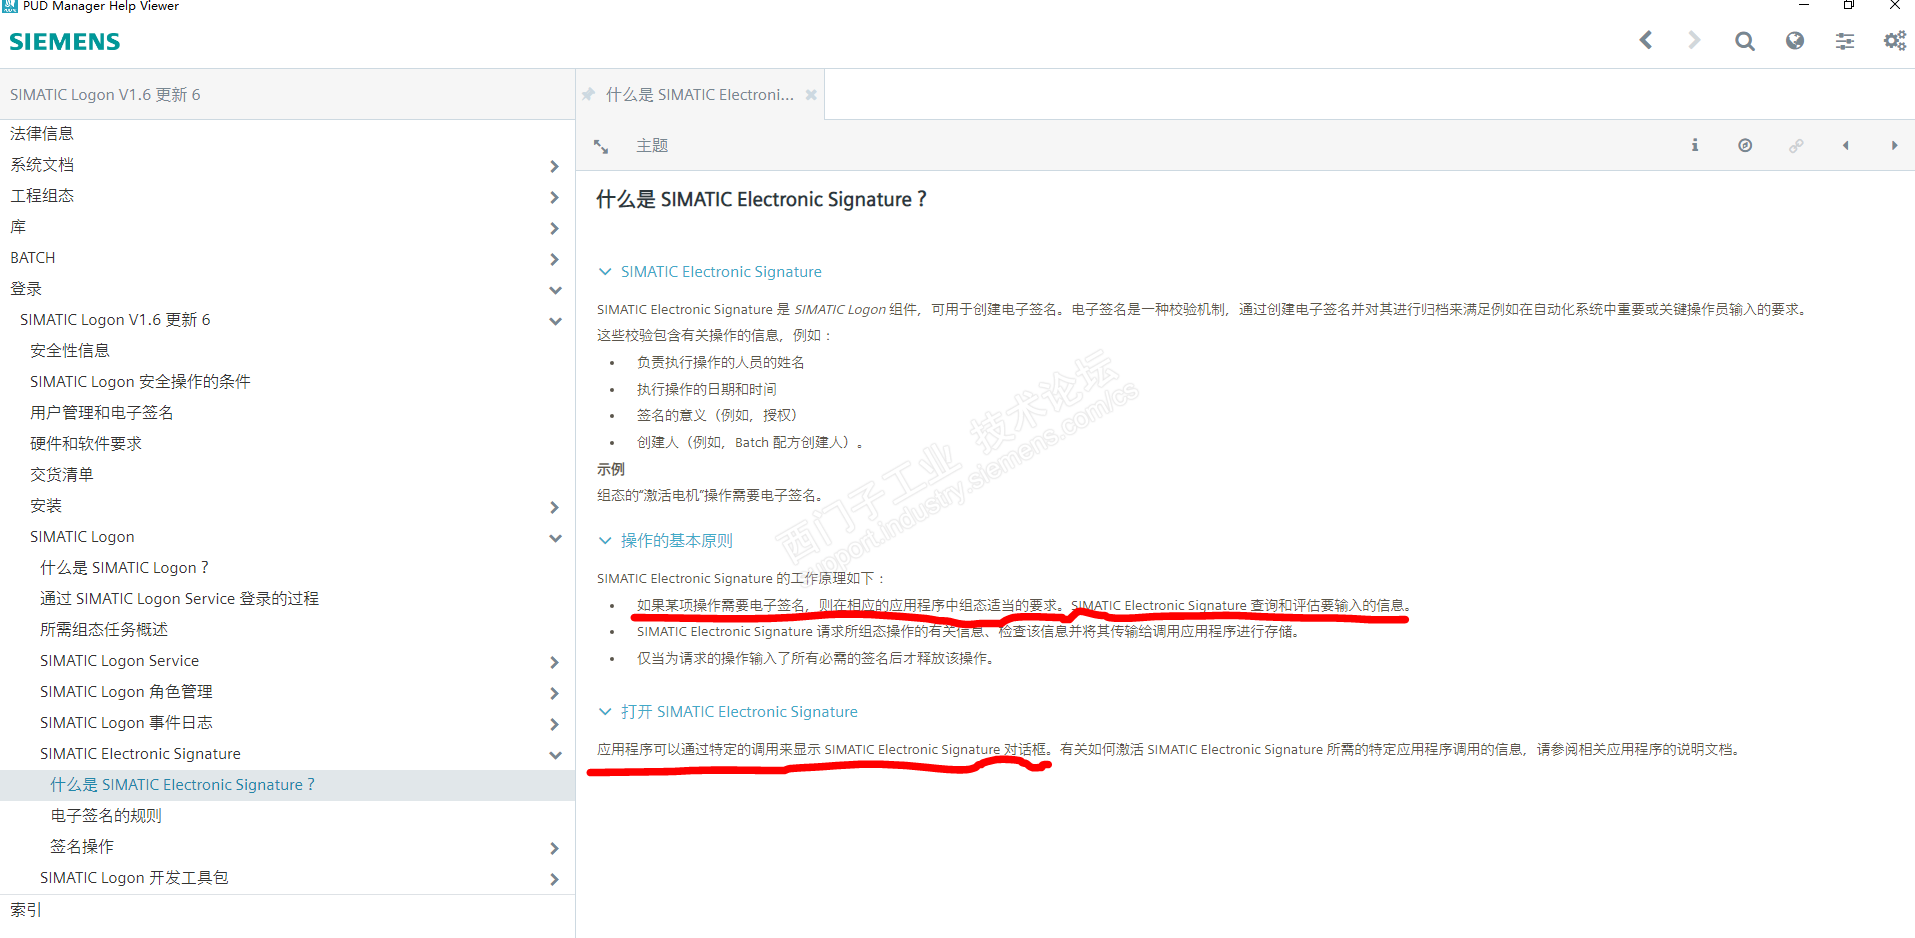Switch to the 什么是 SIMATIC Electroni... tab
This screenshot has width=1915, height=938.
700,95
